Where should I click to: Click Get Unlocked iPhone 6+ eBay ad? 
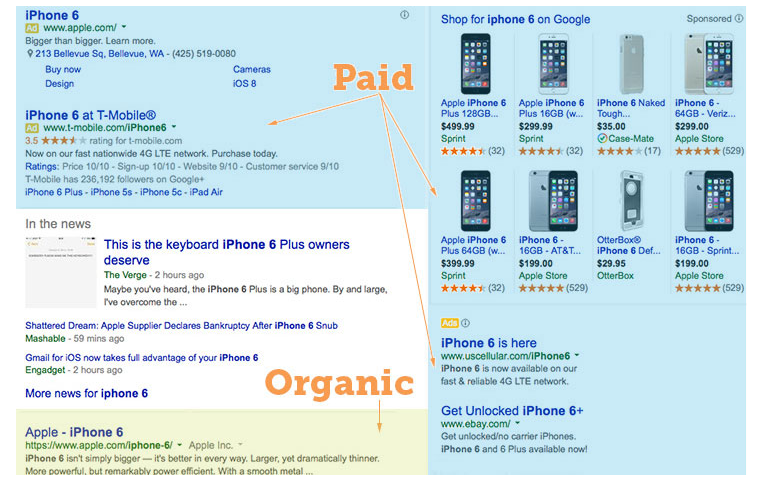pyautogui.click(x=512, y=411)
